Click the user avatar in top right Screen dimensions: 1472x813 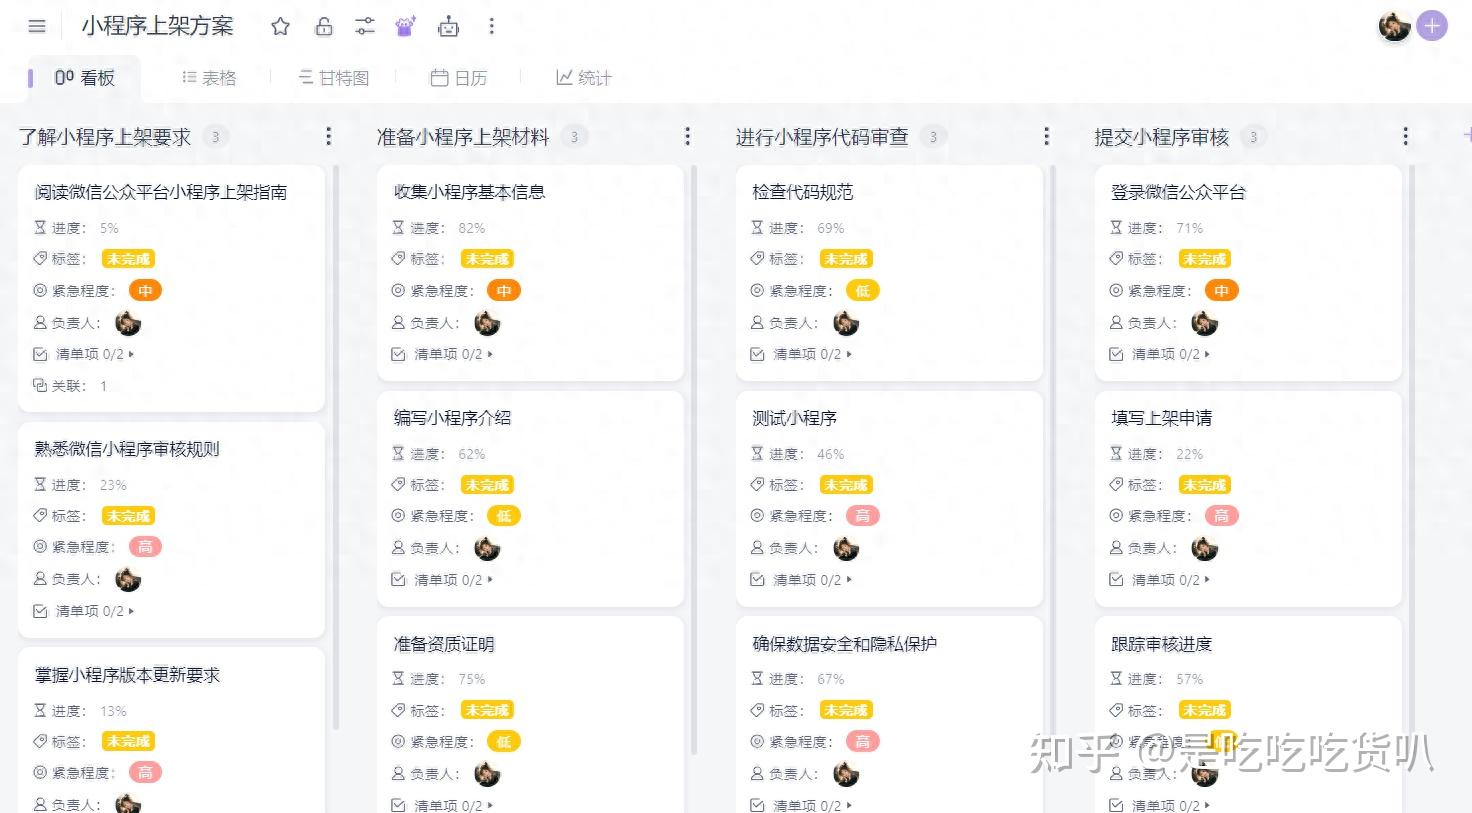tap(1394, 27)
